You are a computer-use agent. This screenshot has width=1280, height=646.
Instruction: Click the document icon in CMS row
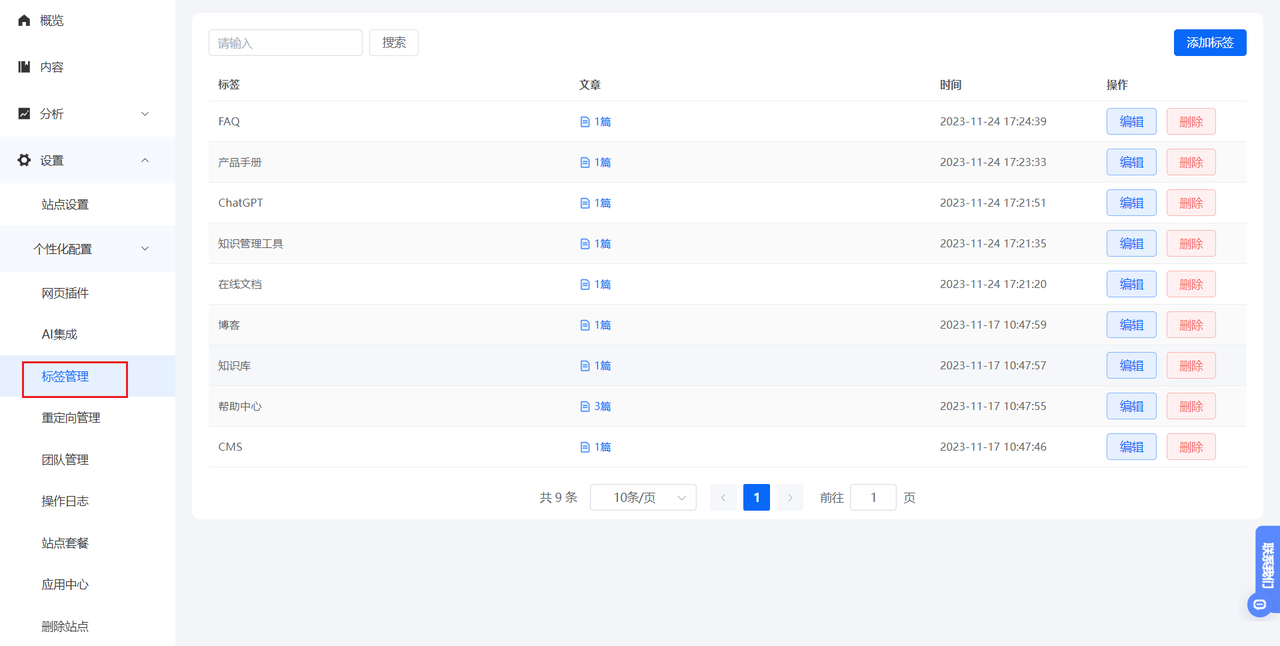point(585,447)
